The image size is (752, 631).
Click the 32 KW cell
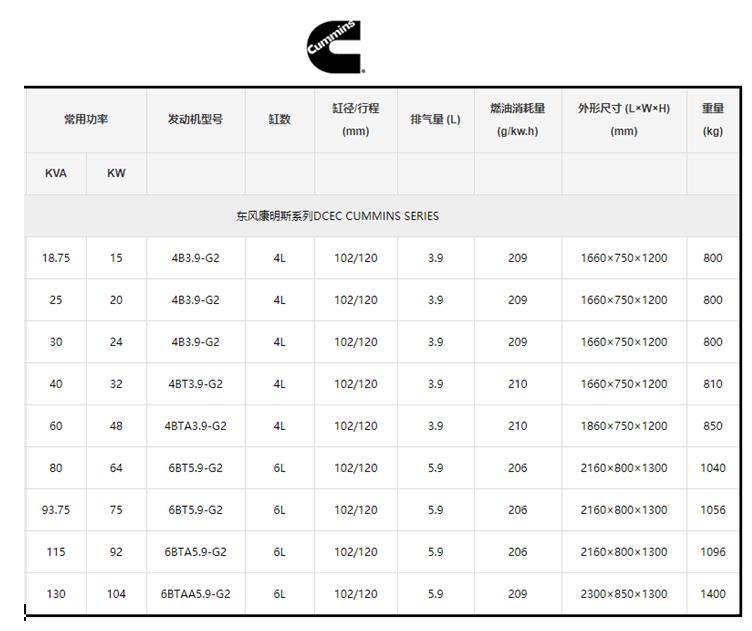[x=116, y=384]
